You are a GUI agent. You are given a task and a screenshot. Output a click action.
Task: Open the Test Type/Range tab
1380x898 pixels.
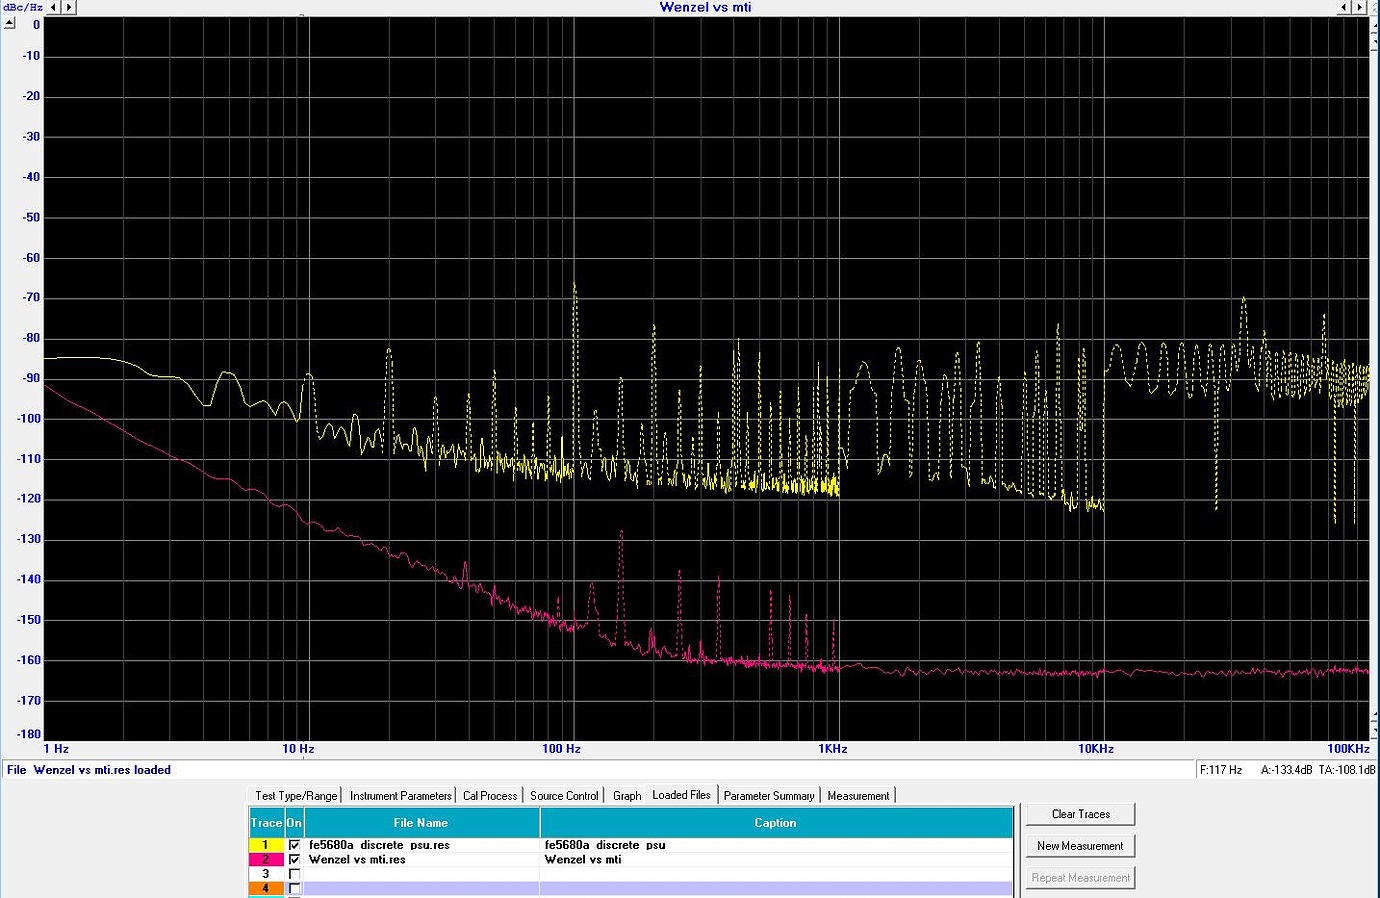point(296,796)
